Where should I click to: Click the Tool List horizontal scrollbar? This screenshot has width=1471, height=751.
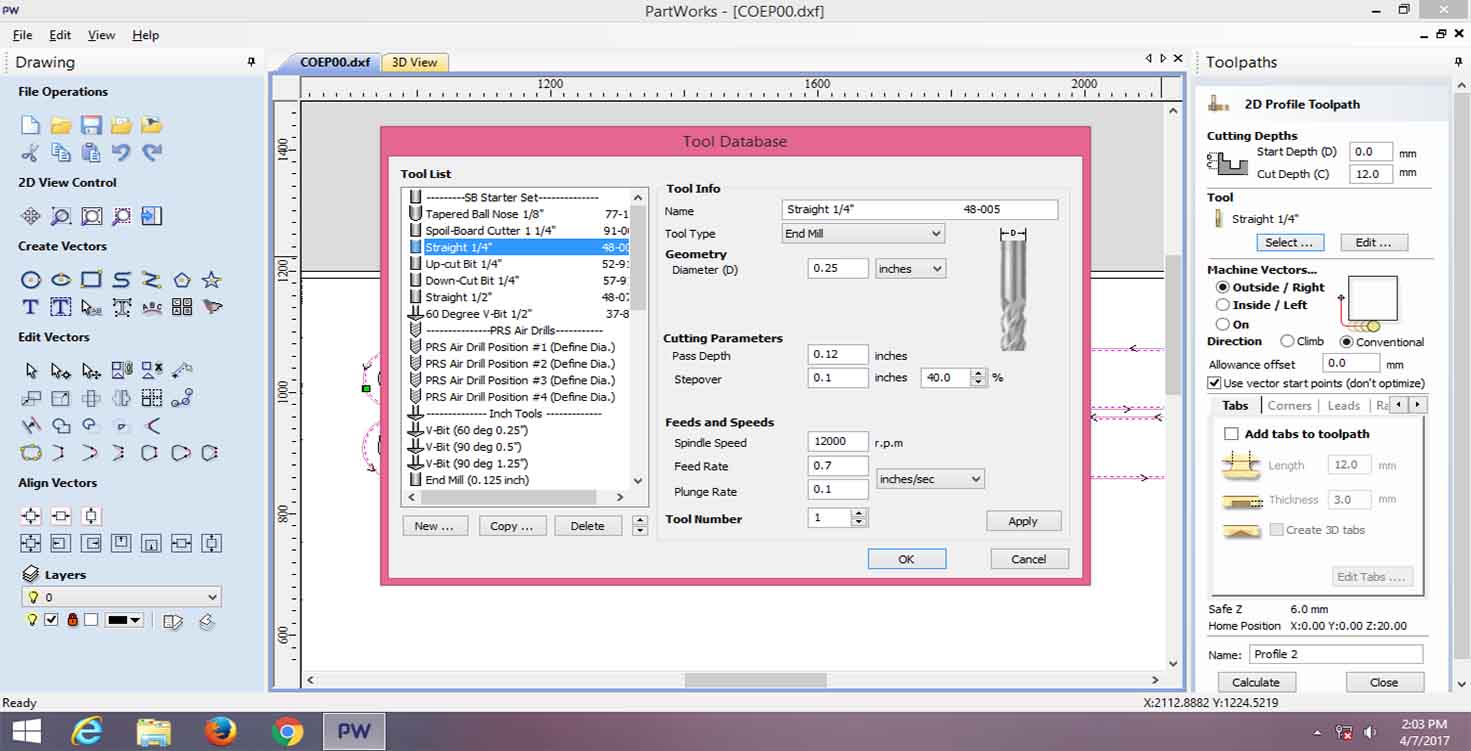517,496
